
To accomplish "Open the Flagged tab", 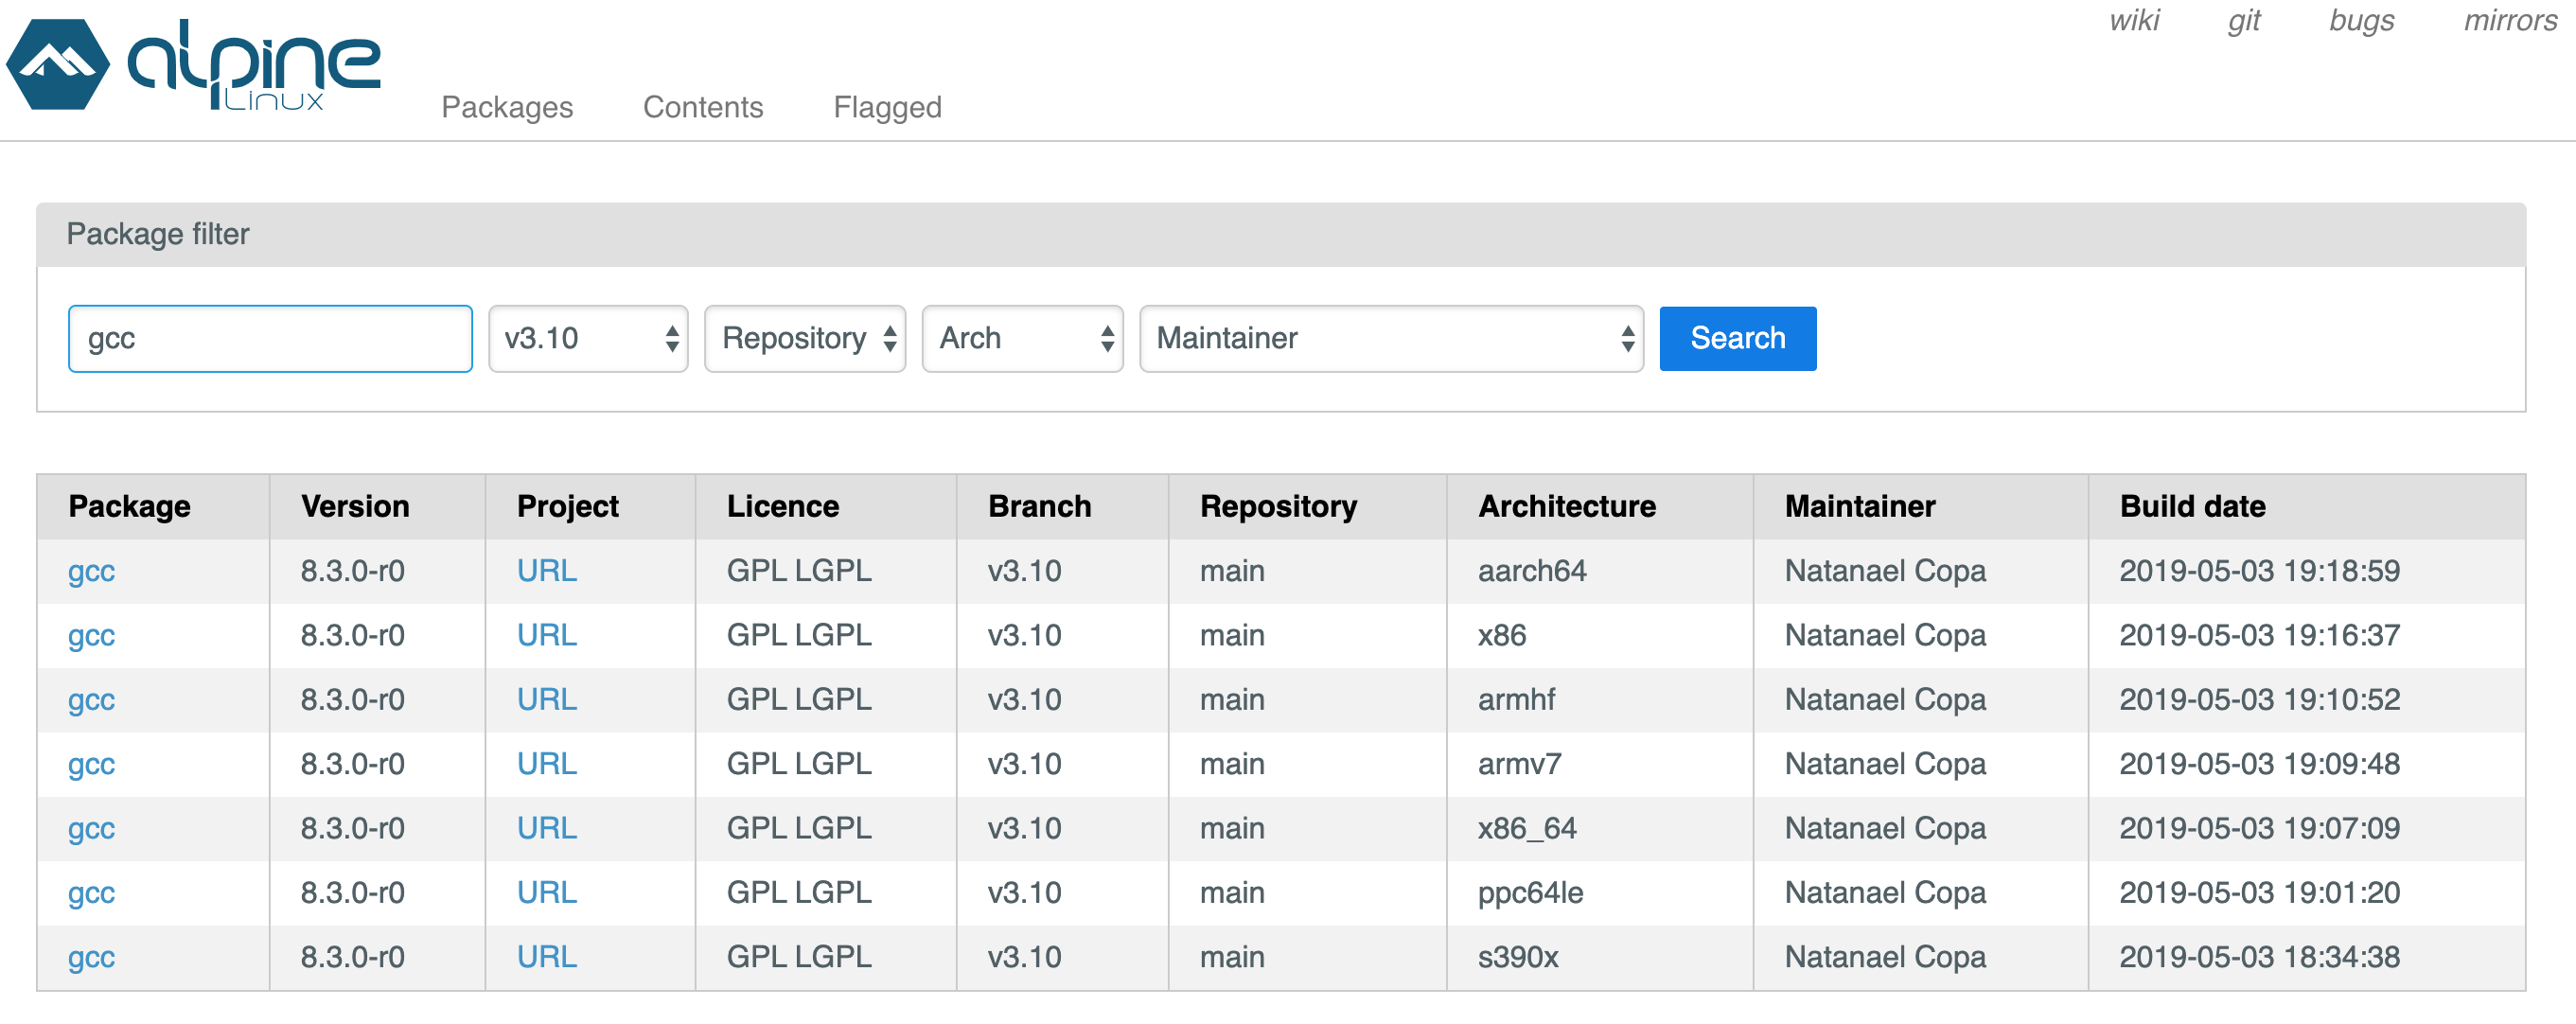I will tap(886, 107).
